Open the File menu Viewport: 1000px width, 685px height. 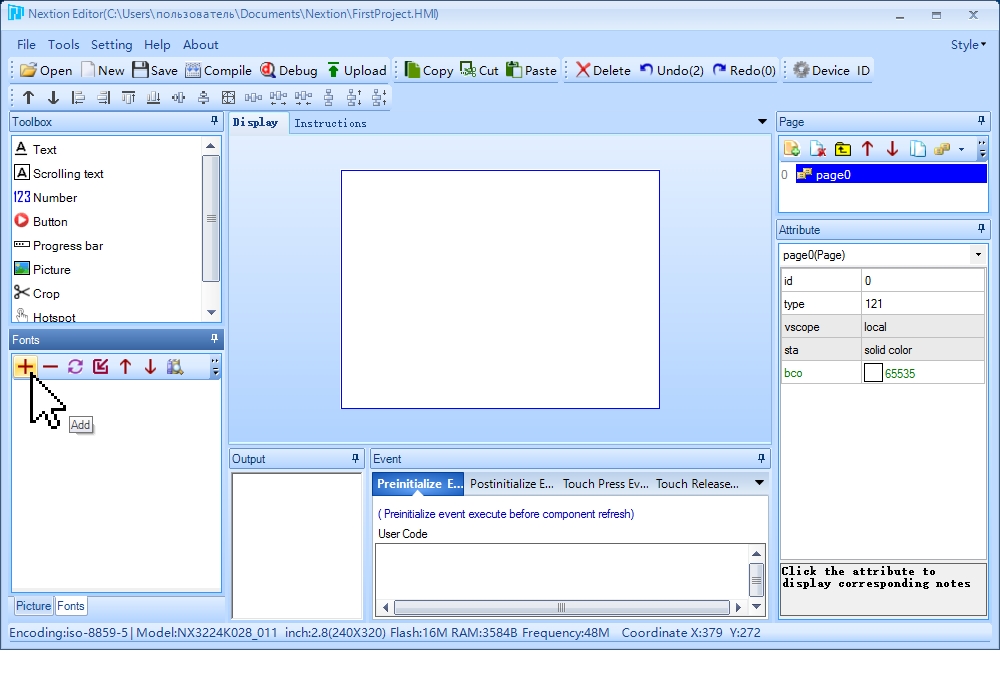pyautogui.click(x=26, y=45)
